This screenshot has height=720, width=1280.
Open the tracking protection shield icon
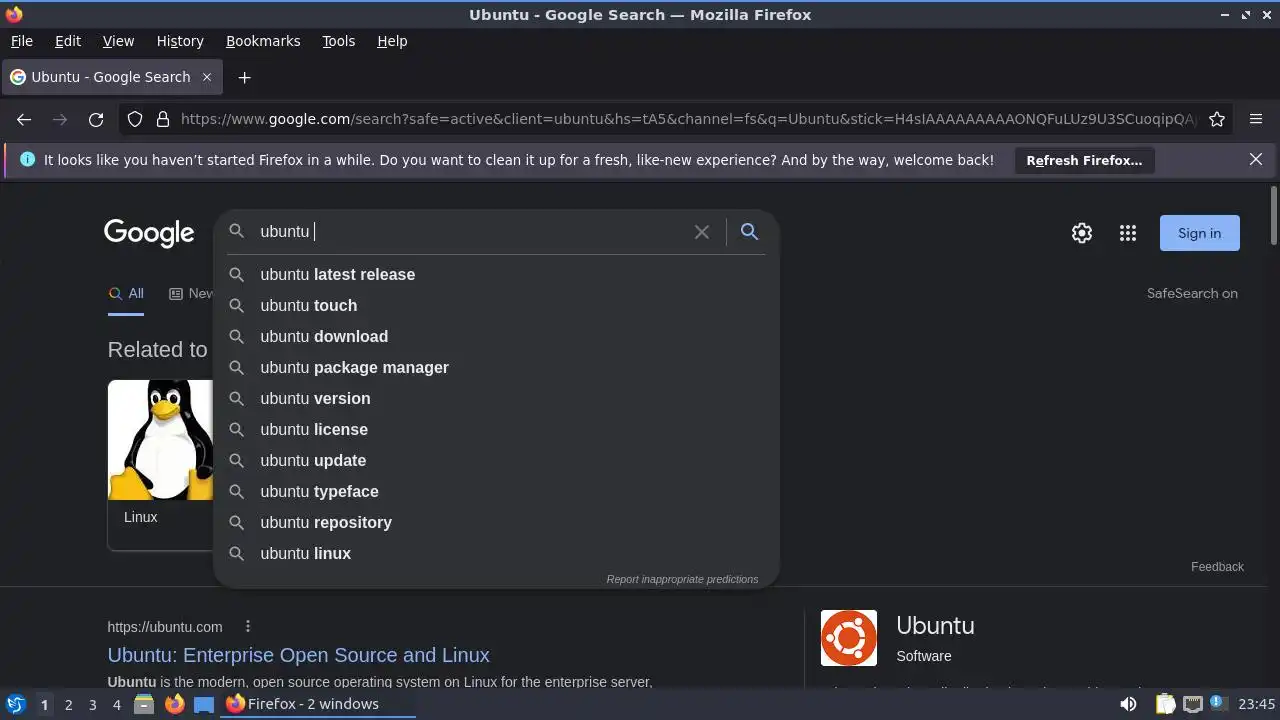(x=135, y=119)
